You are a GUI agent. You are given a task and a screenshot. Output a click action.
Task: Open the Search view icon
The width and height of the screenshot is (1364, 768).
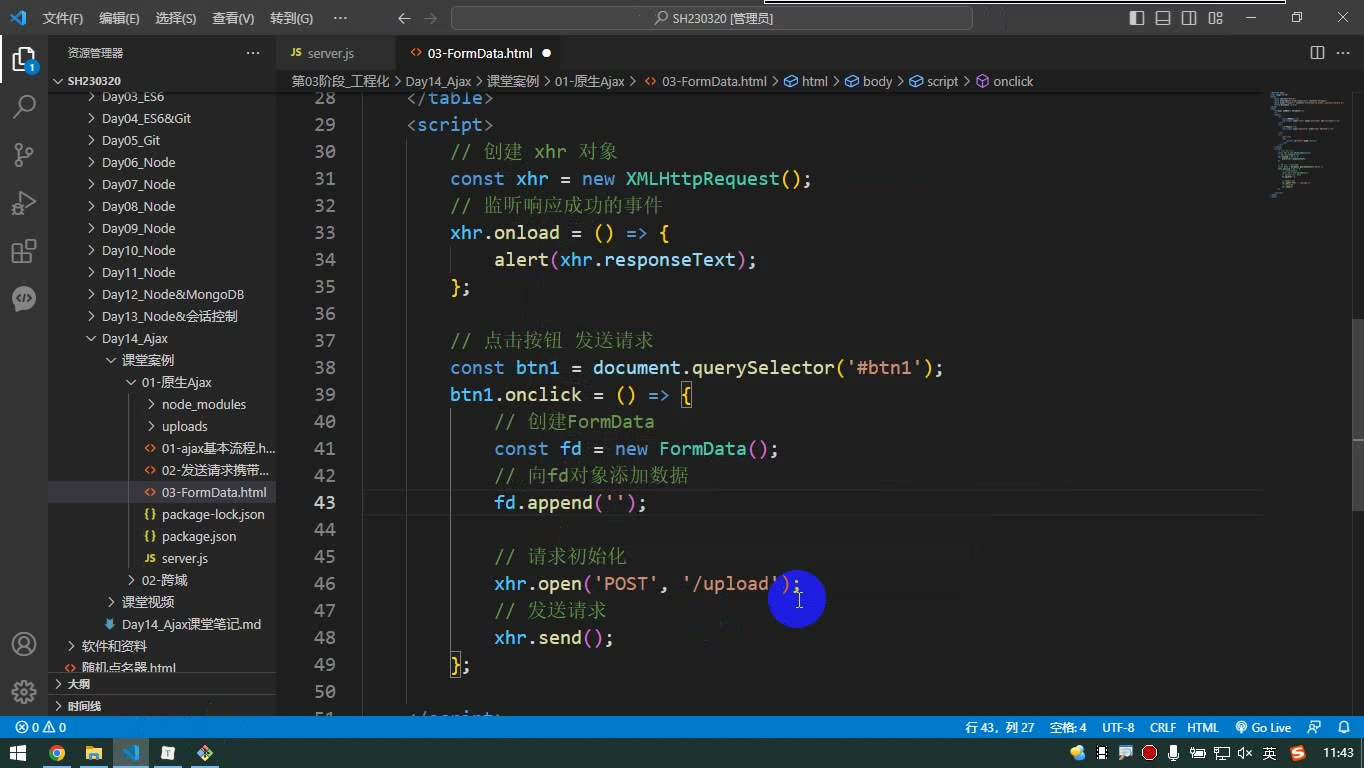24,106
